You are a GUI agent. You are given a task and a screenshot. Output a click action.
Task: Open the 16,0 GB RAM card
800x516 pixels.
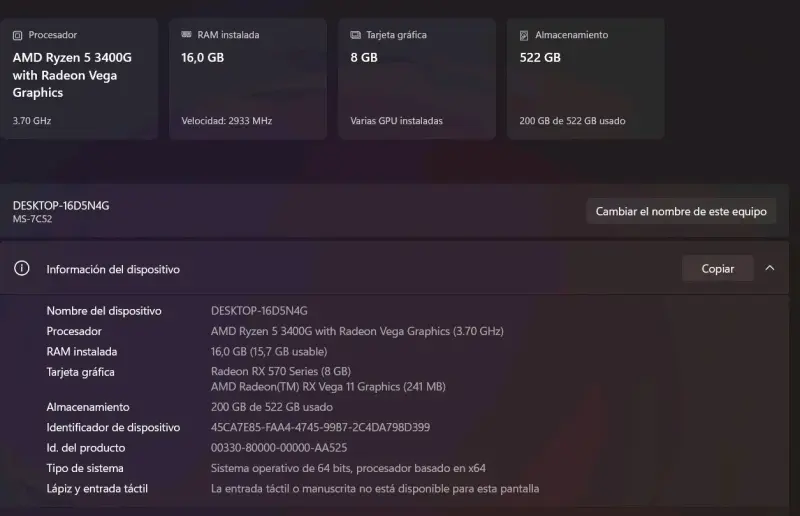[248, 79]
